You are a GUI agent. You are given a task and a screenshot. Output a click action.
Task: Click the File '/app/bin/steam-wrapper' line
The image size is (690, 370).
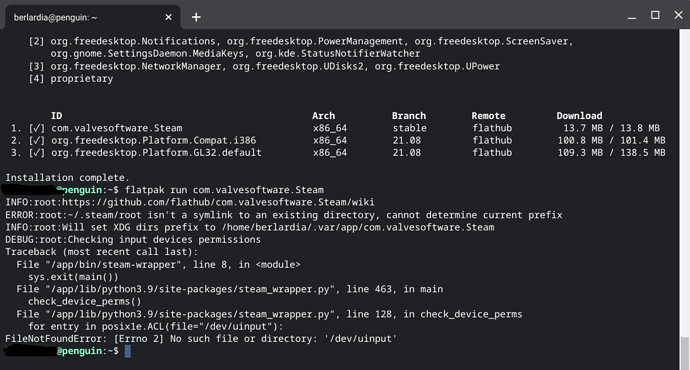click(158, 264)
